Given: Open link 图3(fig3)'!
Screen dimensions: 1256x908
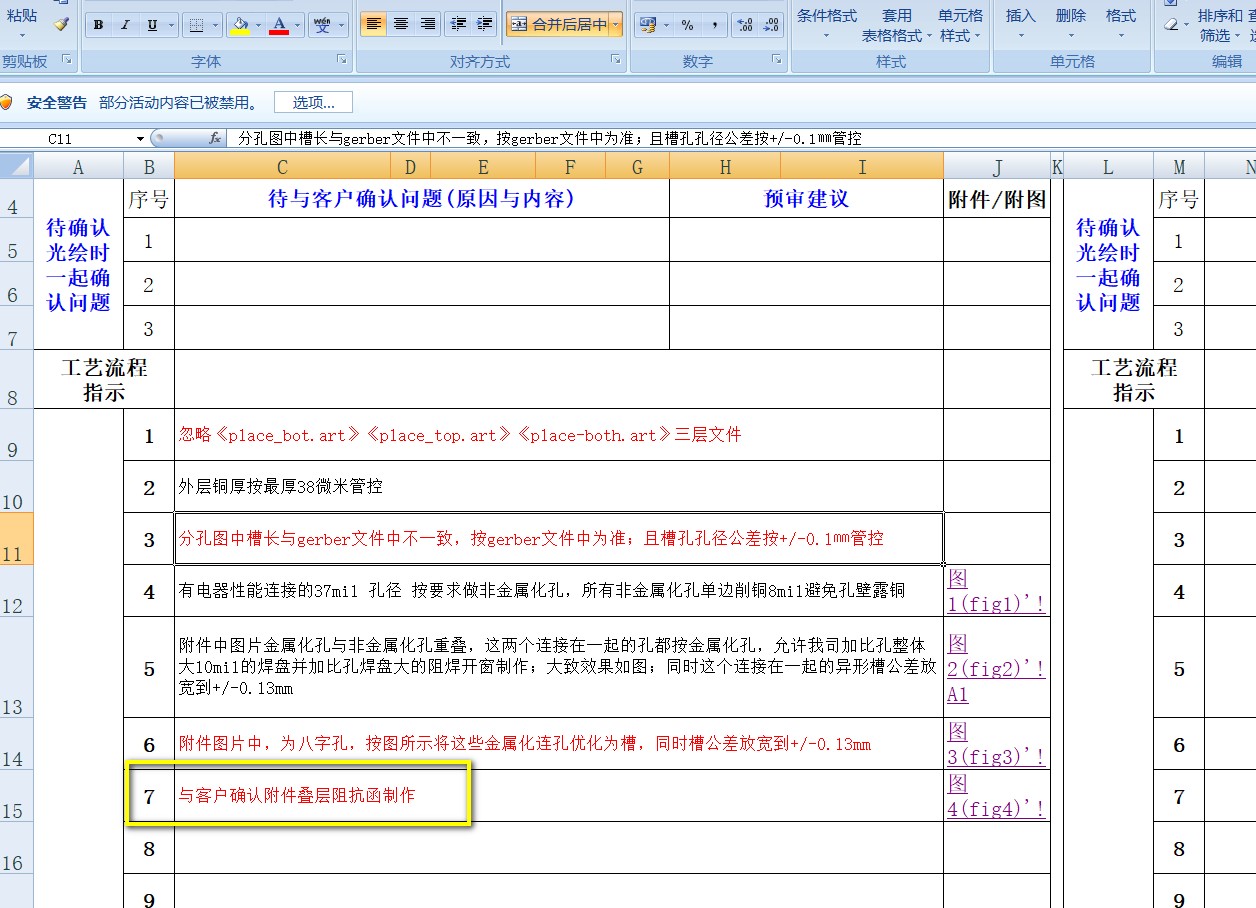Looking at the screenshot, I should coord(996,744).
